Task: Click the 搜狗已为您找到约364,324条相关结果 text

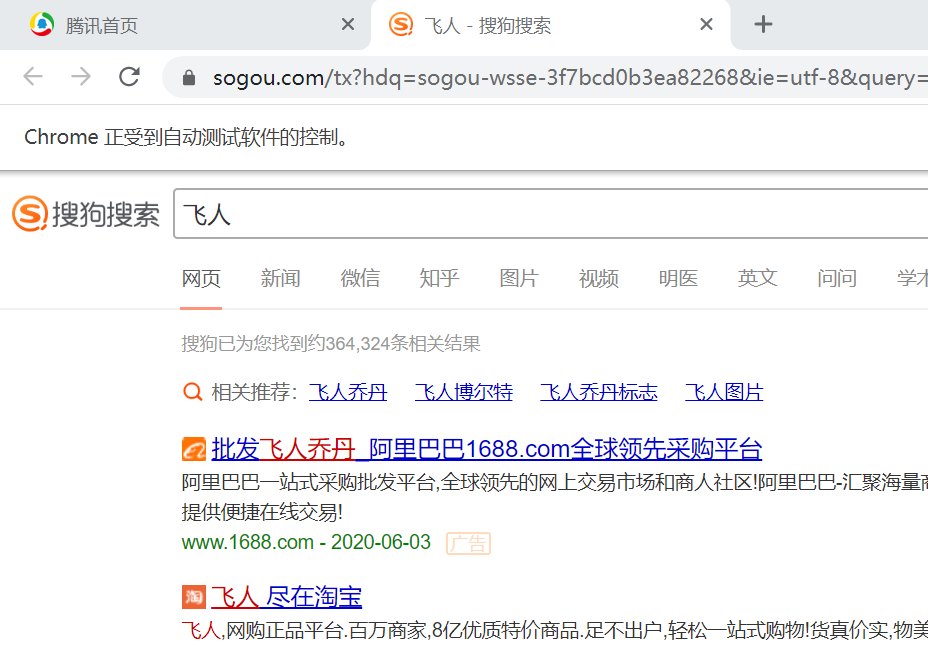Action: point(331,343)
